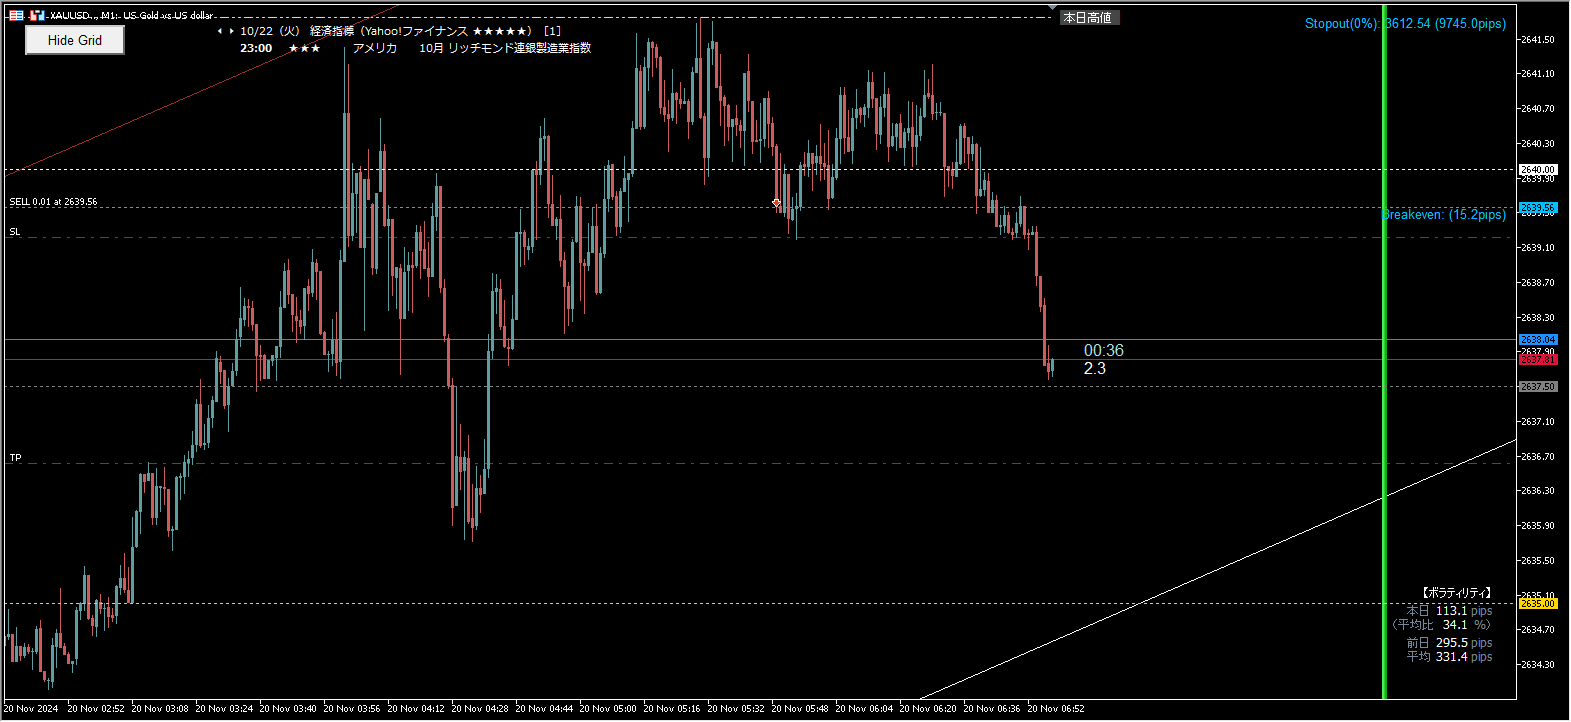The height and width of the screenshot is (722, 1571).
Task: Go to previous economic indicator with left arrow
Action: [220, 31]
